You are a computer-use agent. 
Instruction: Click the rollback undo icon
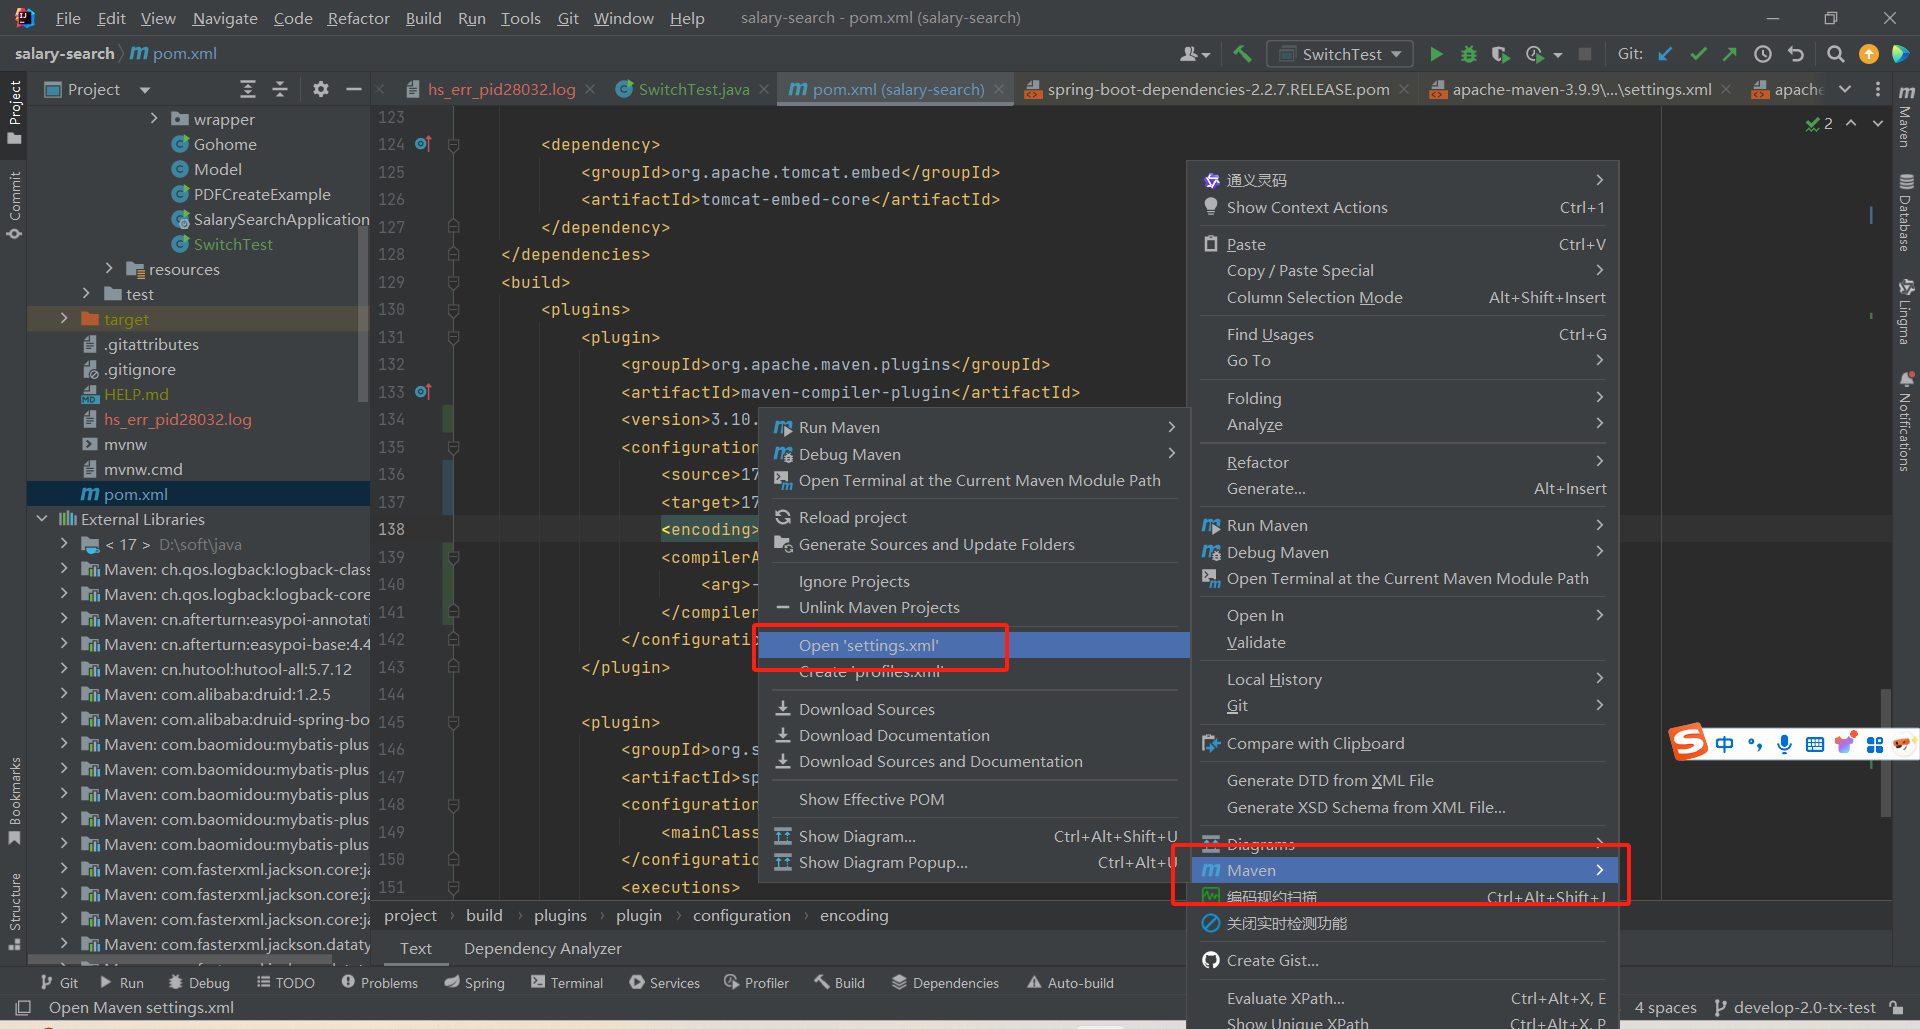pyautogui.click(x=1795, y=54)
